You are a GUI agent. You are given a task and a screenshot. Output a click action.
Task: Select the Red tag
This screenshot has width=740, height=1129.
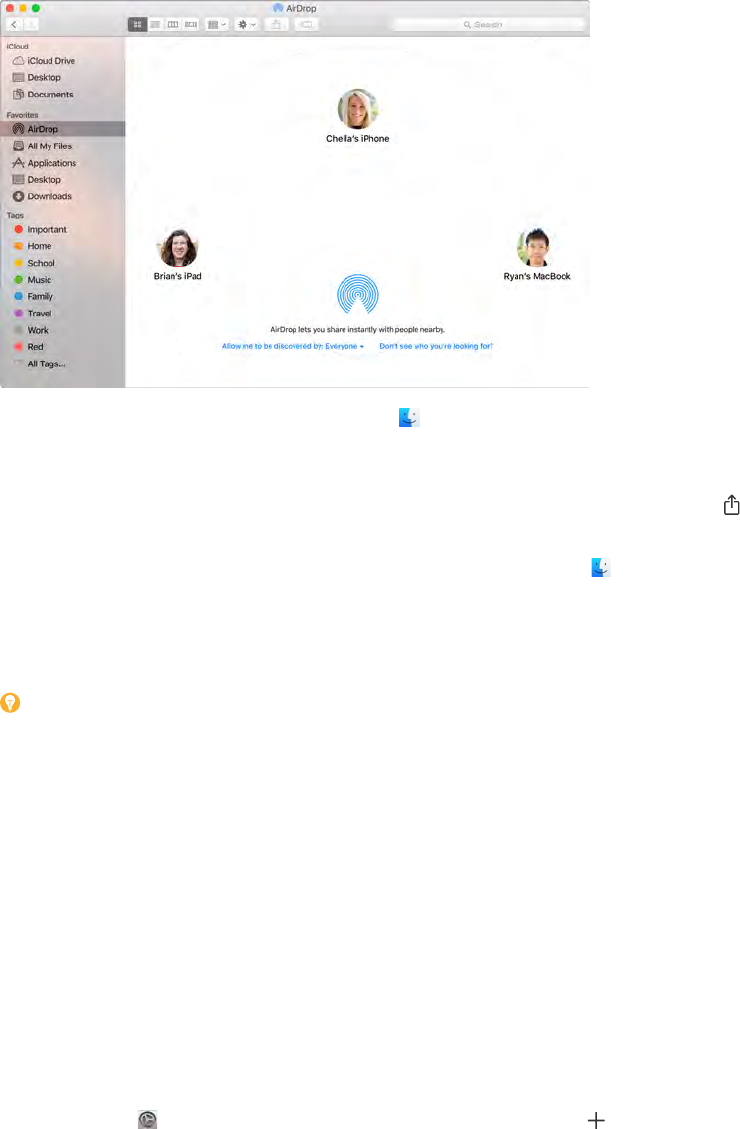pyautogui.click(x=30, y=347)
